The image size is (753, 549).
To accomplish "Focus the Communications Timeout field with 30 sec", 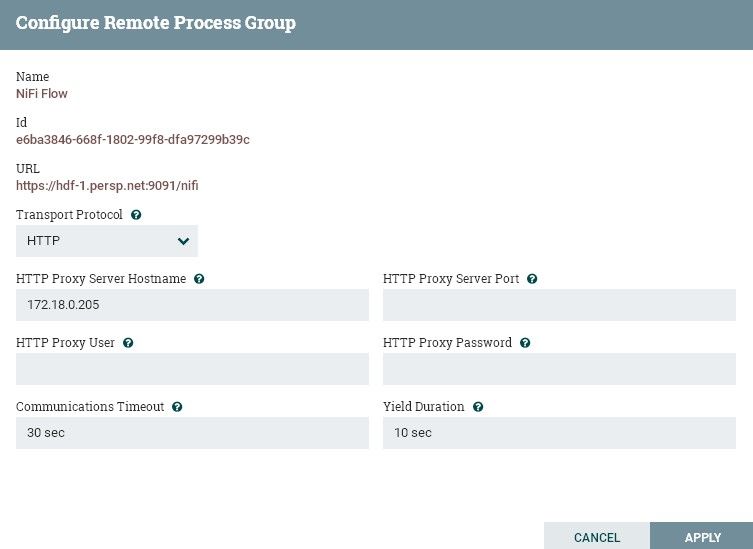I will pos(192,433).
